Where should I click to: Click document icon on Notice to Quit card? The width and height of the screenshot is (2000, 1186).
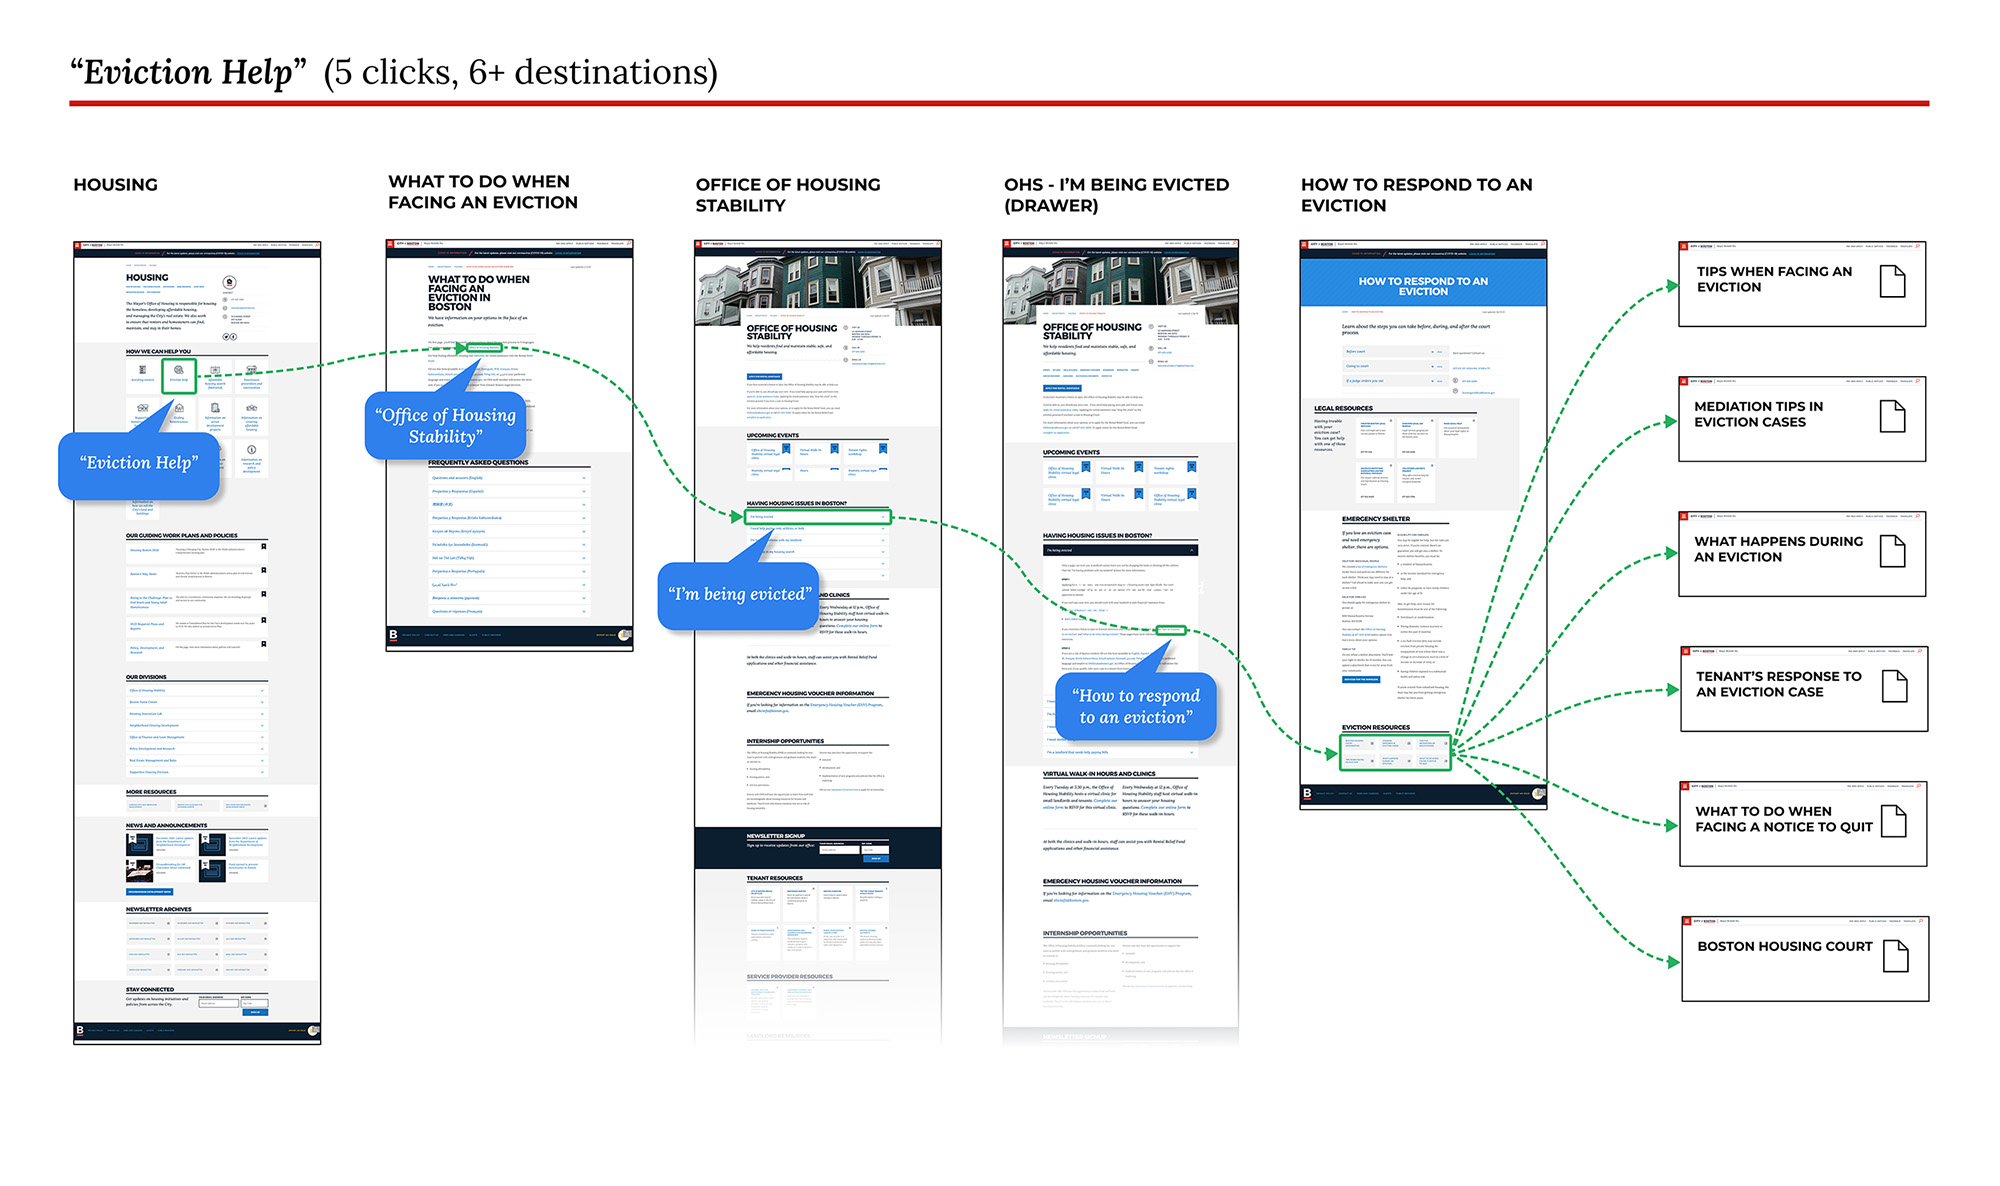pos(1894,821)
